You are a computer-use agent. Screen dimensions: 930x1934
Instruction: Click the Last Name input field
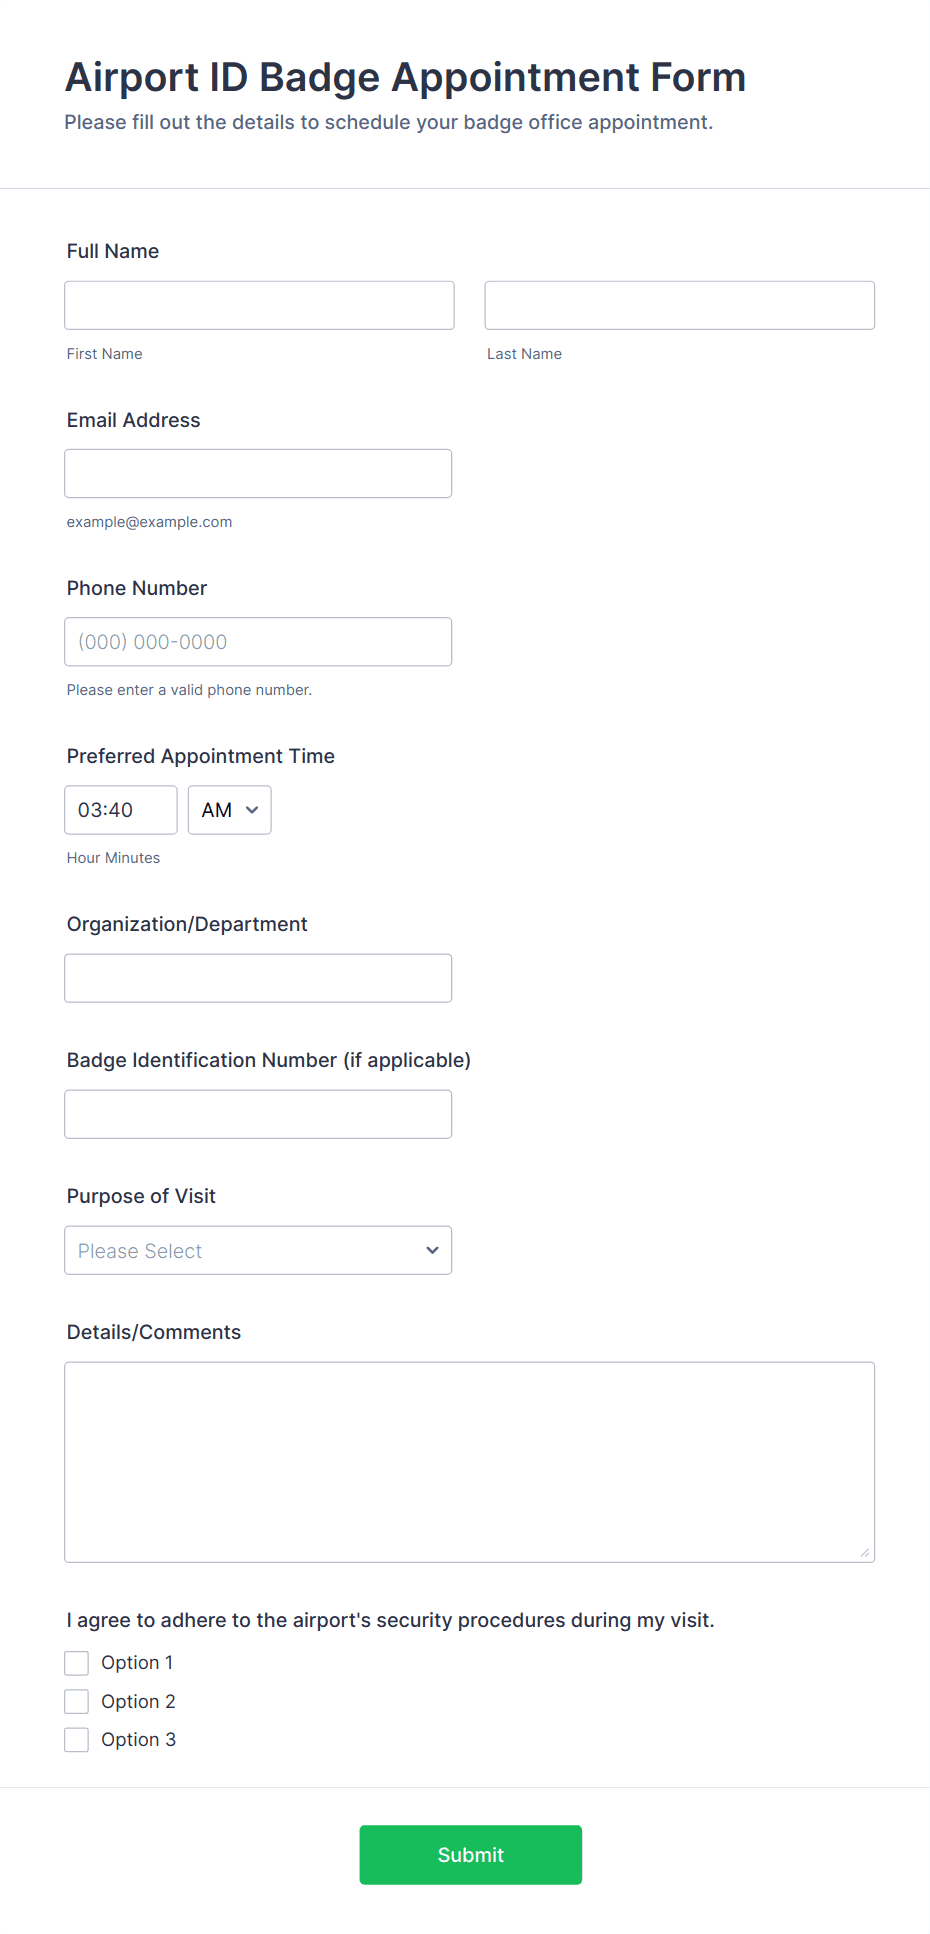pyautogui.click(x=680, y=305)
